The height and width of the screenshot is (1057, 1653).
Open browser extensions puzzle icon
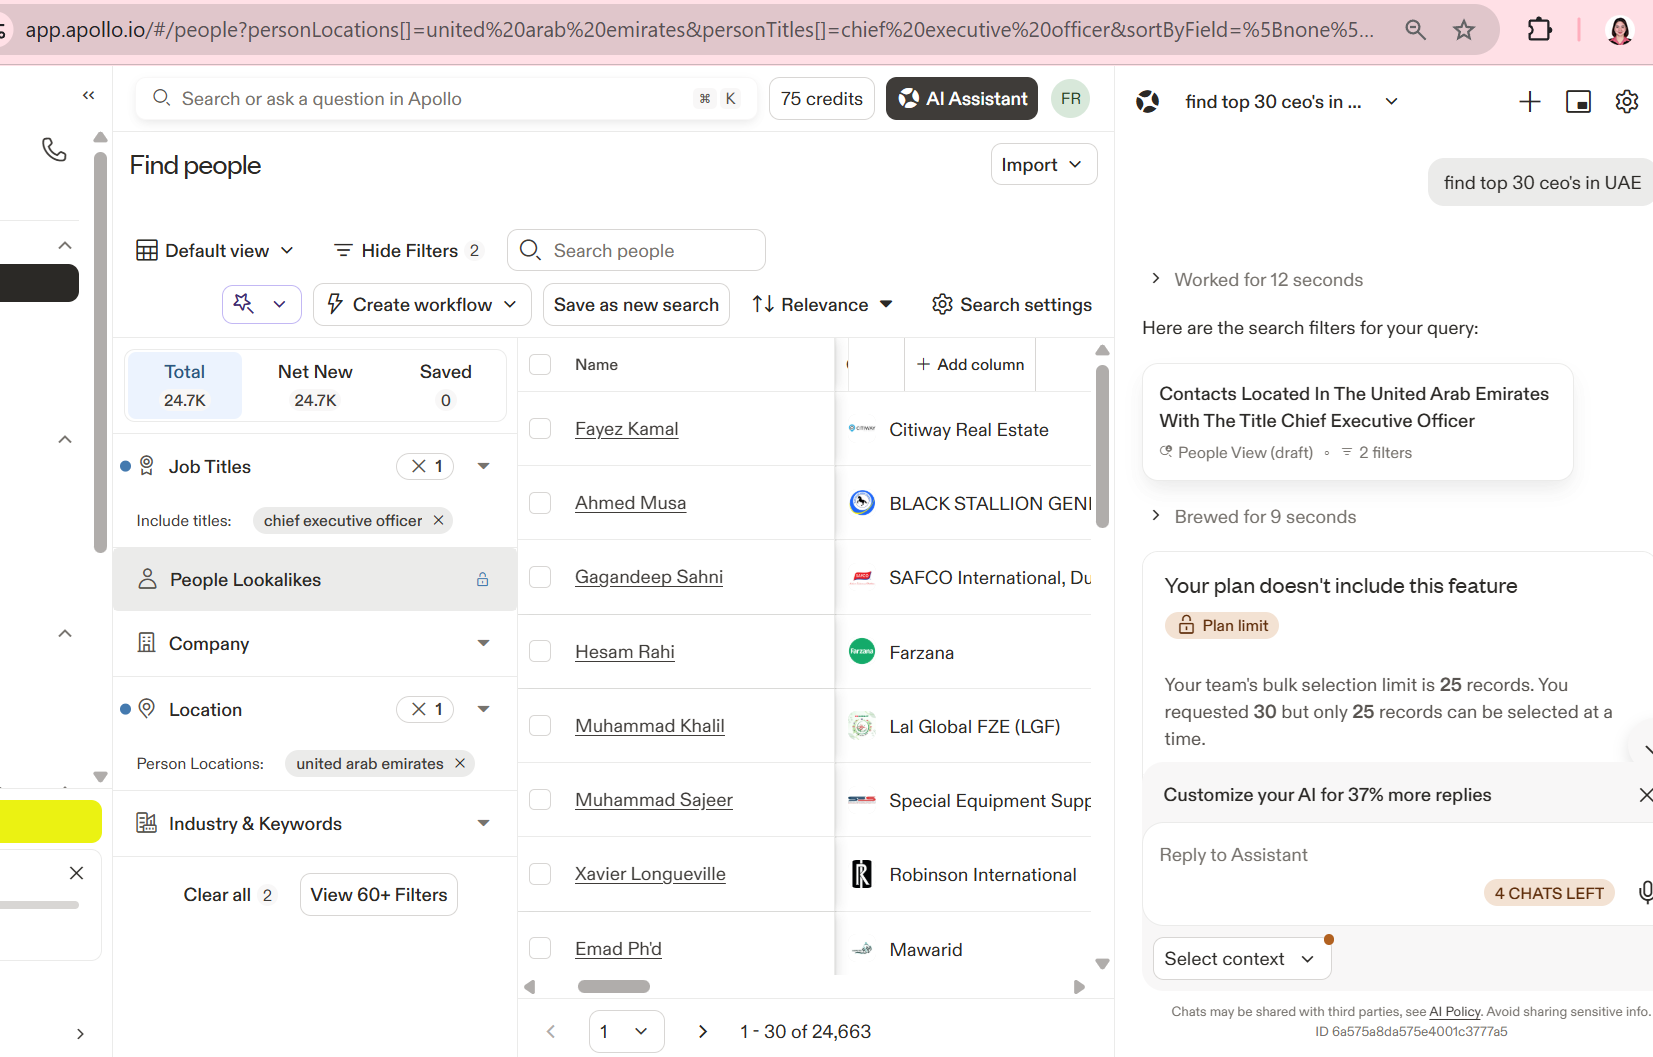[x=1540, y=30]
